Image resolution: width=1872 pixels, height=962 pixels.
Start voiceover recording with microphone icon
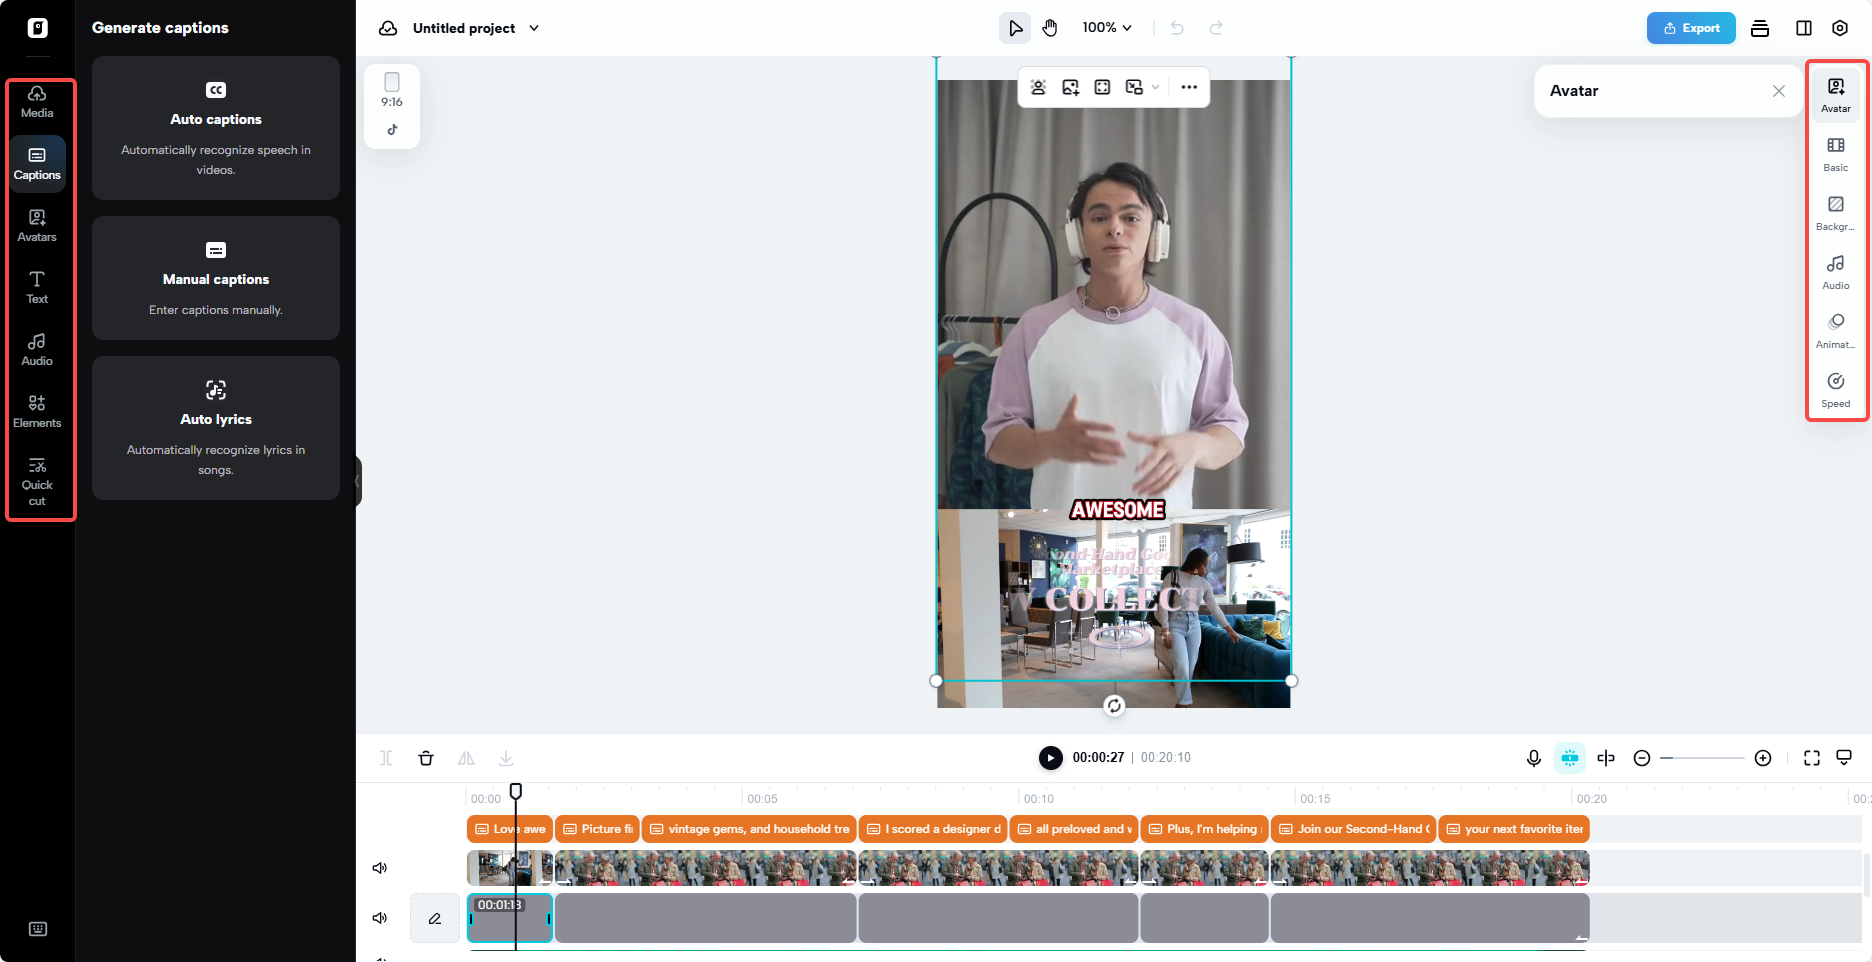[x=1533, y=758]
